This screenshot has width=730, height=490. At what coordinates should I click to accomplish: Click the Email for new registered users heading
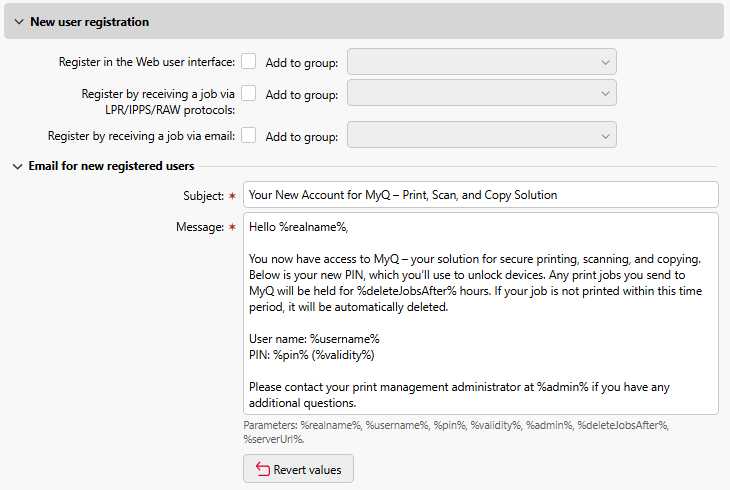111,166
